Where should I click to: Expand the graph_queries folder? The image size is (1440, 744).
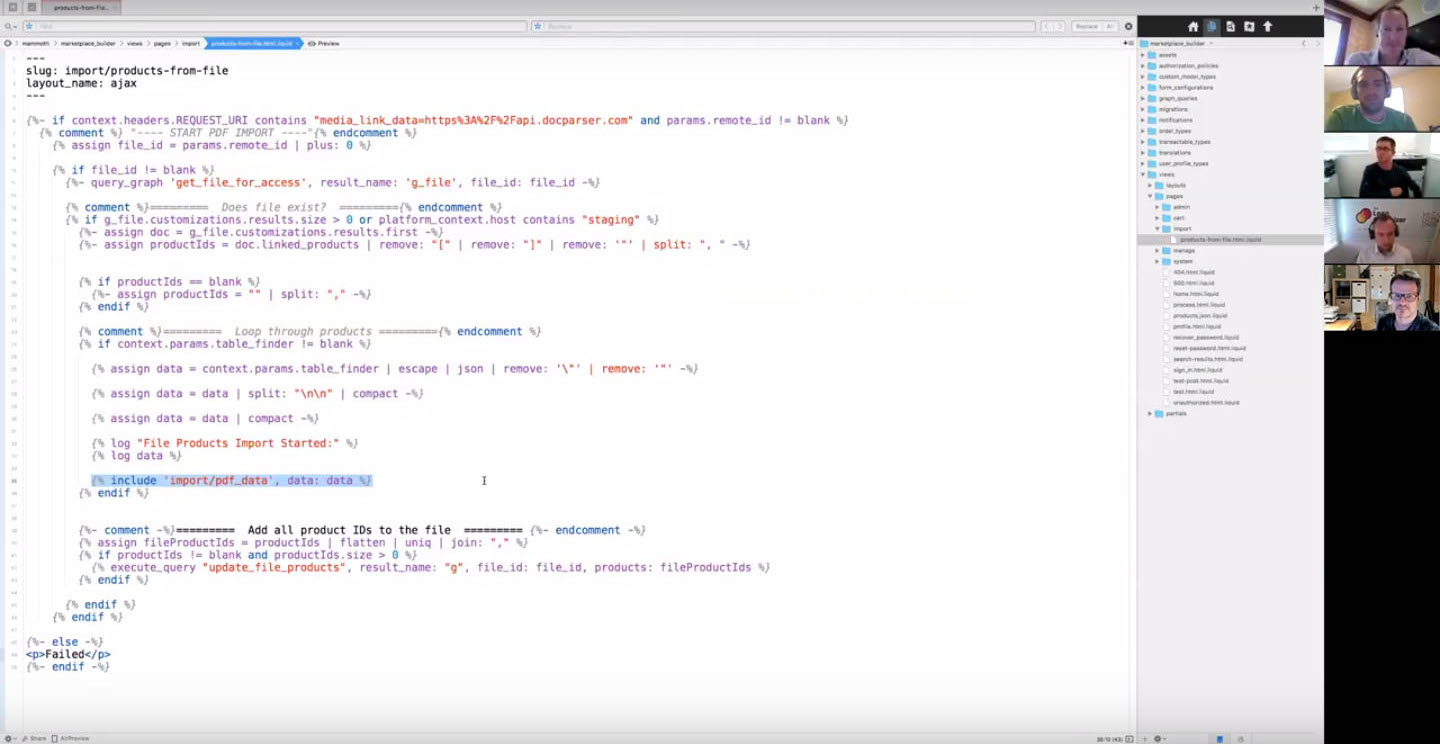[1143, 98]
